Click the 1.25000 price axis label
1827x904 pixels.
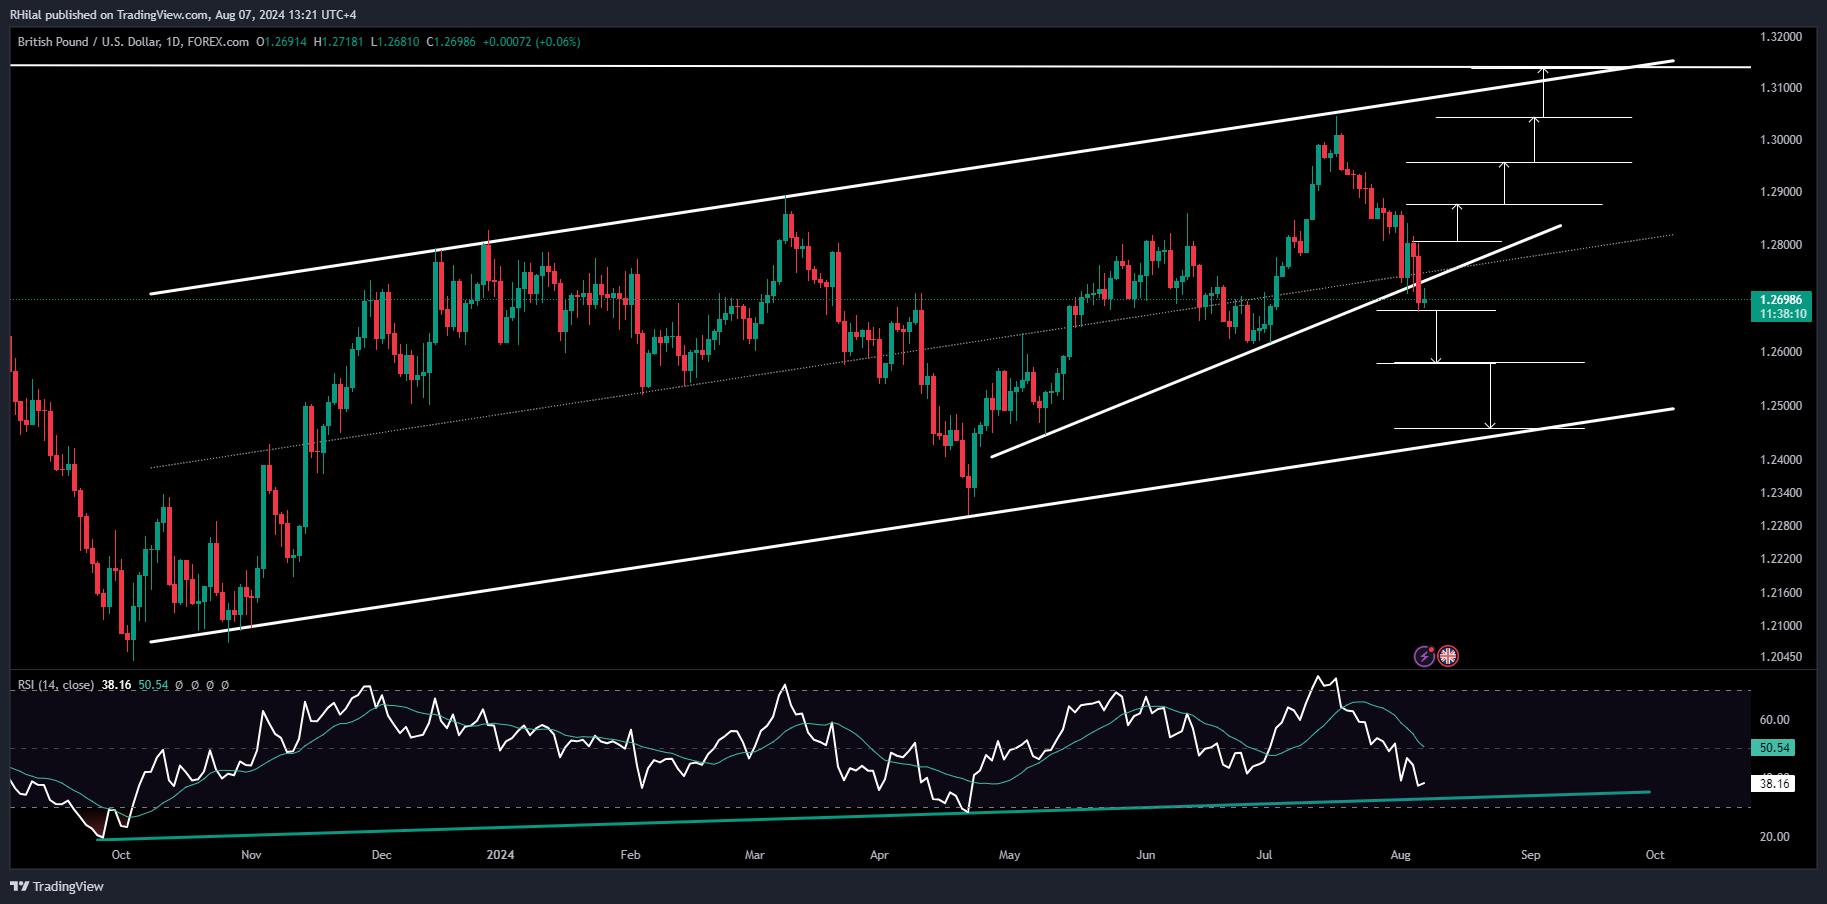[x=1781, y=406]
